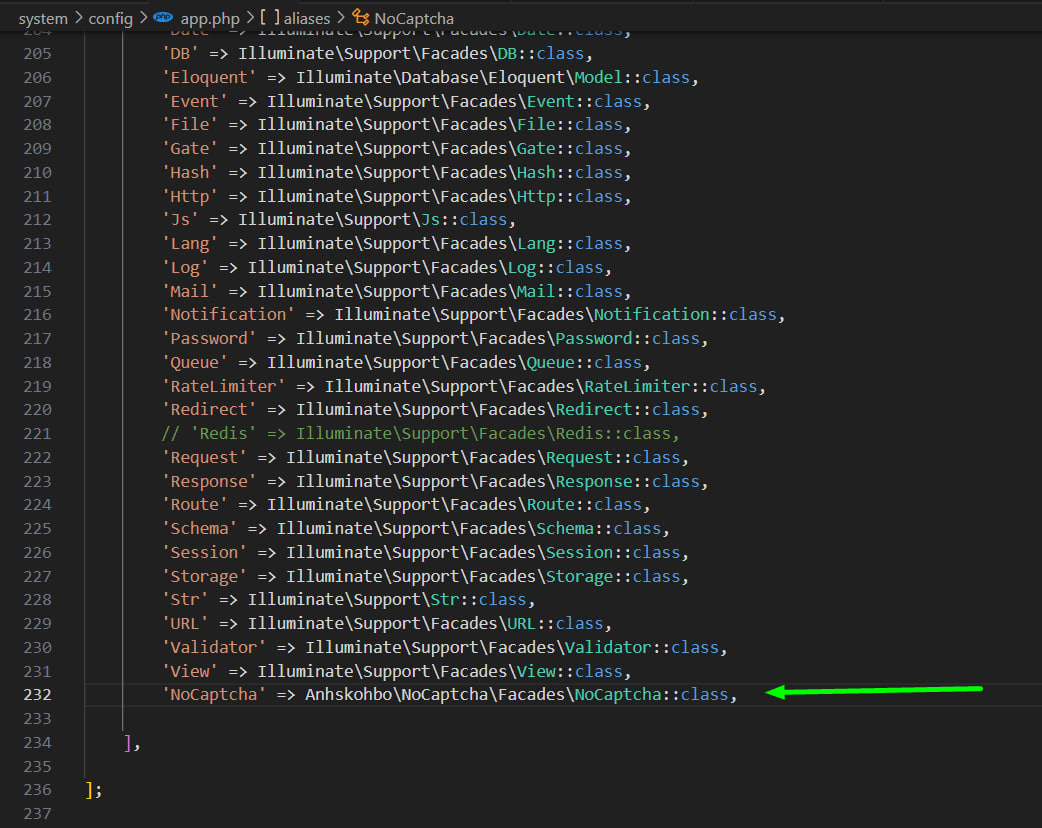
Task: Click the NoCaptcha symbol icon in breadcrumb
Action: click(x=360, y=19)
